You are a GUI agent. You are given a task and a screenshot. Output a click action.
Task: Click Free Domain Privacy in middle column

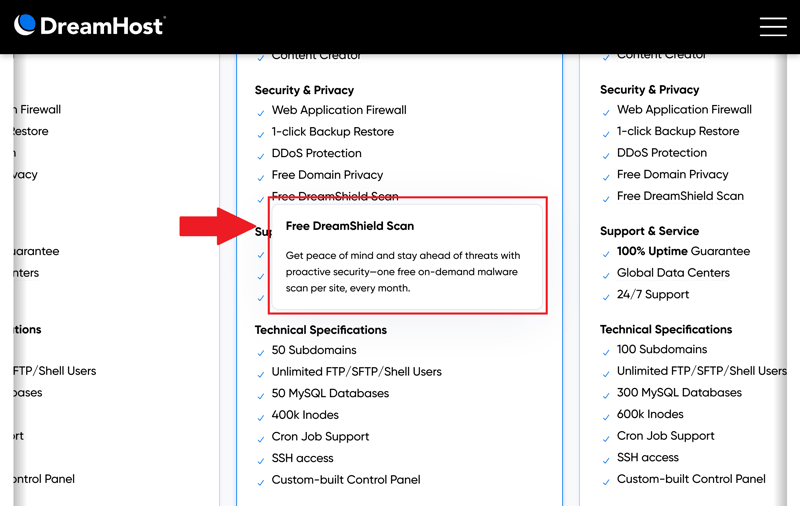tap(327, 175)
